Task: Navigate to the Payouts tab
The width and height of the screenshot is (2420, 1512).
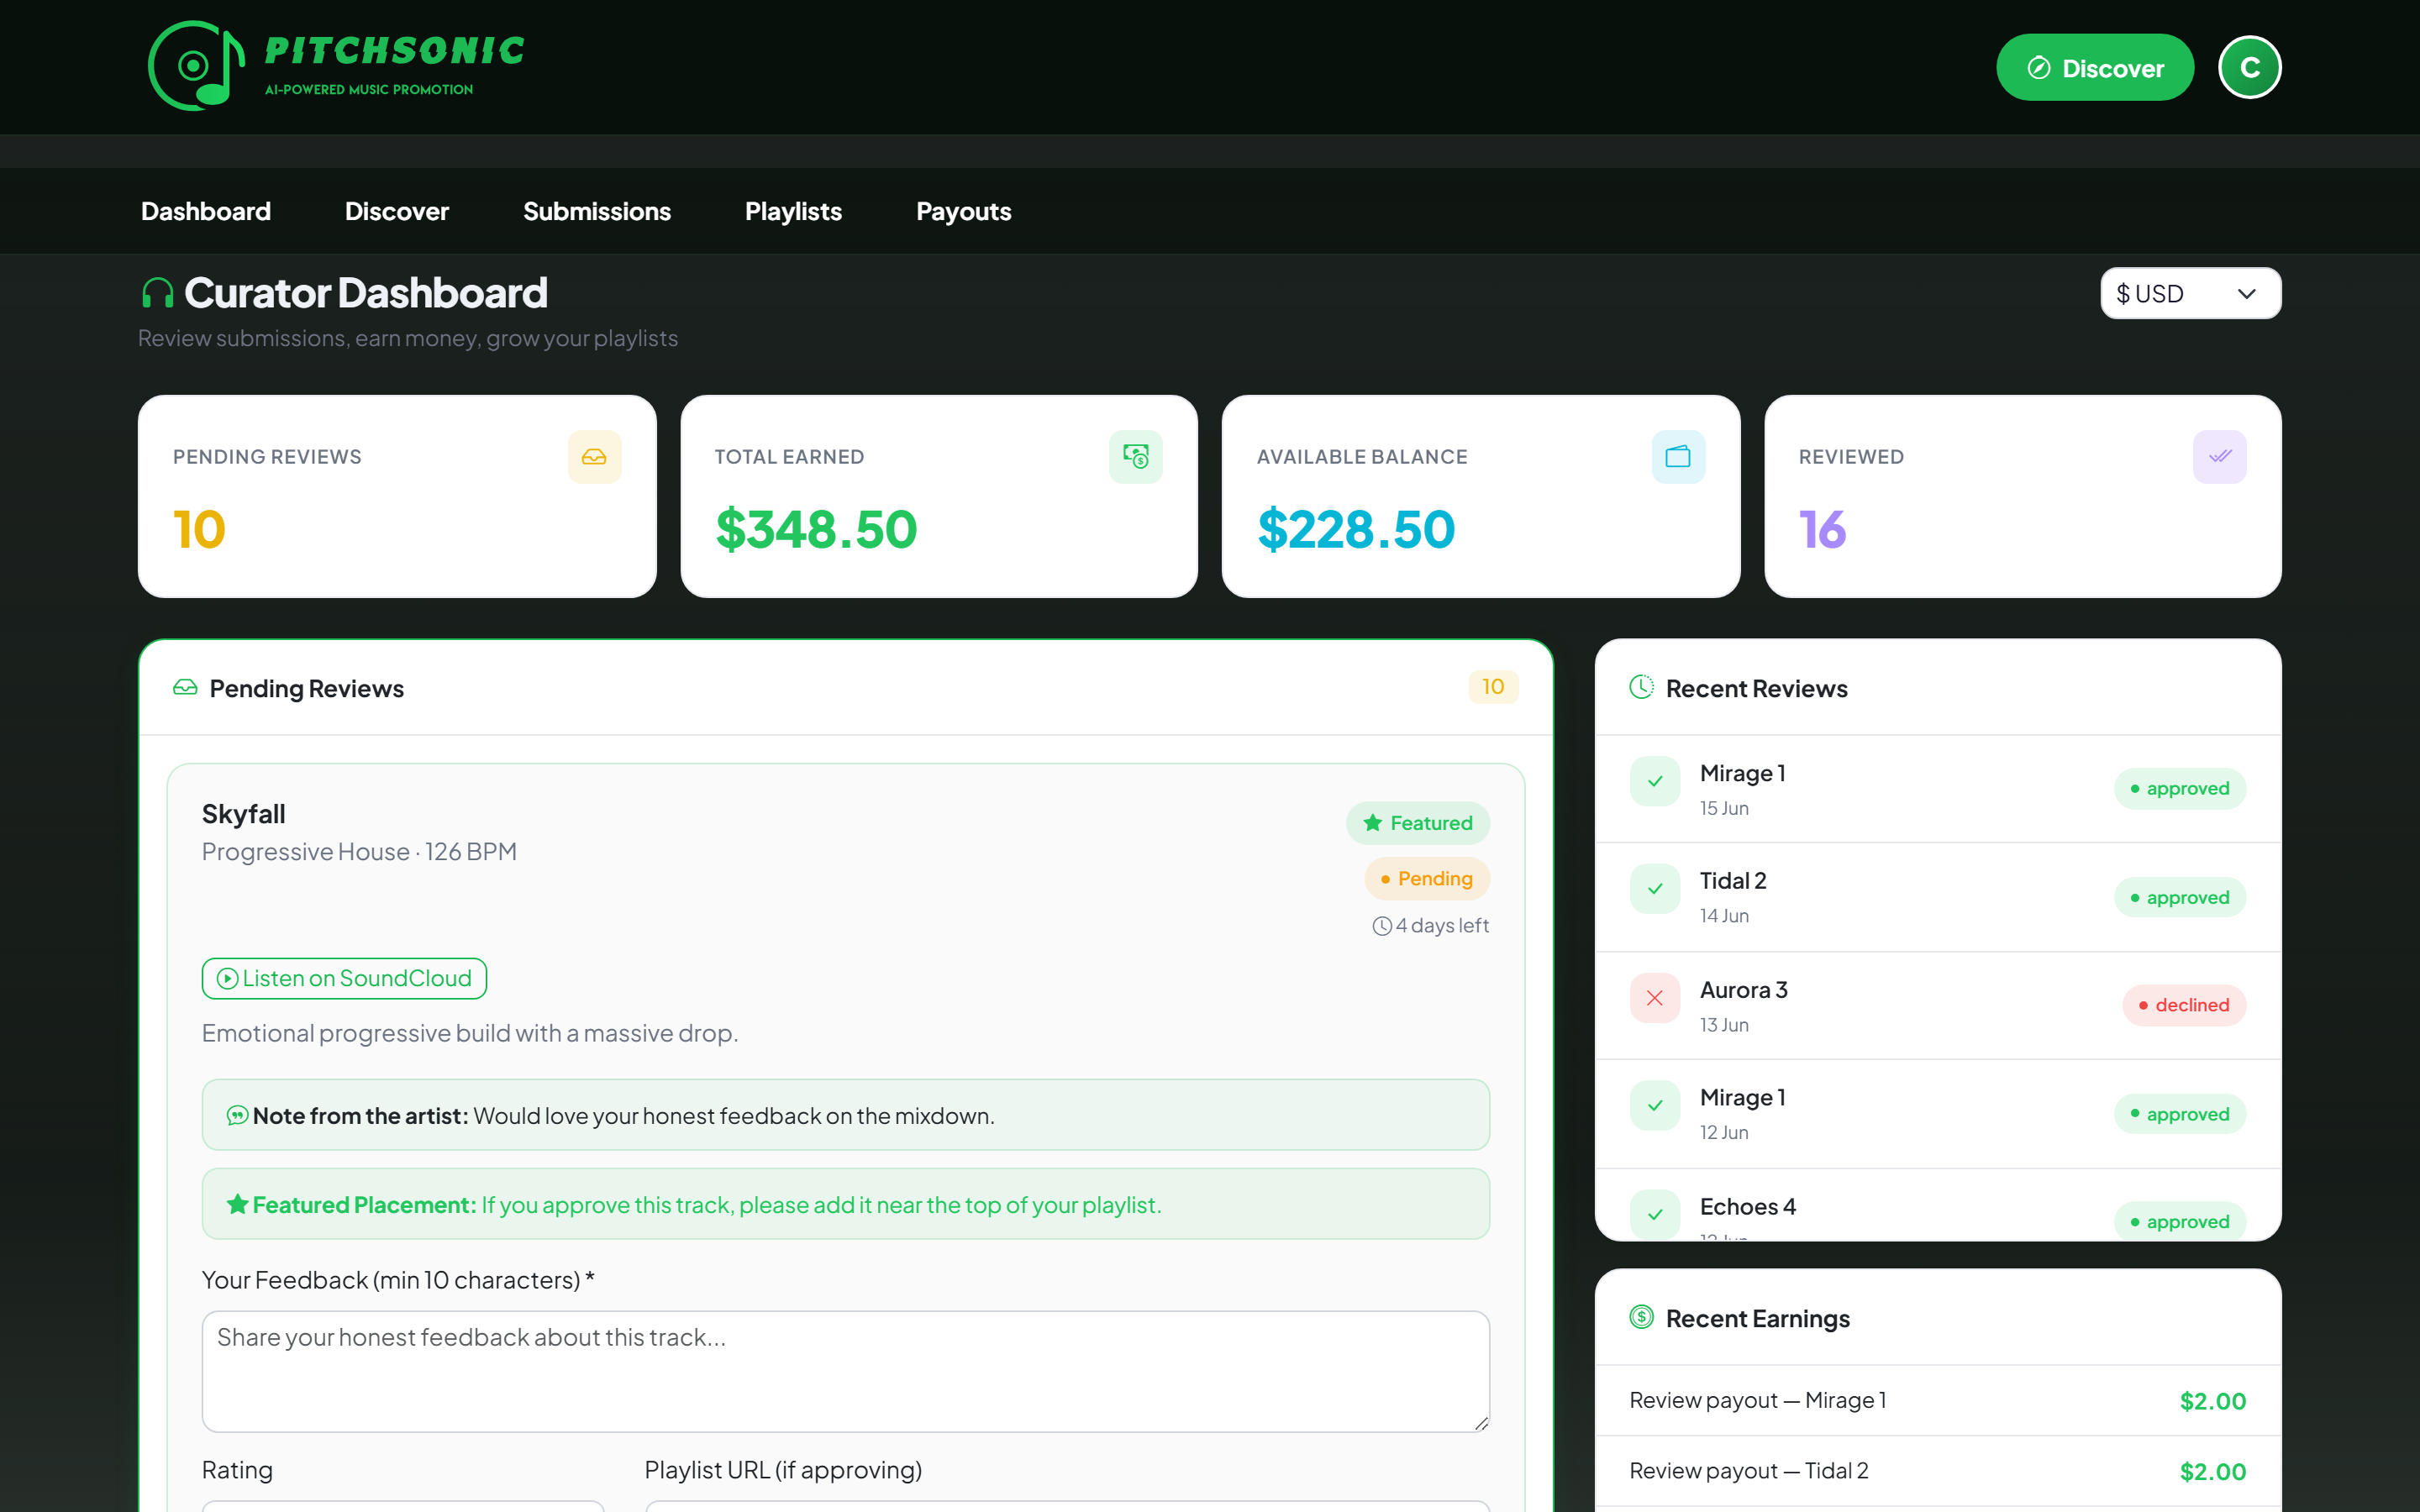Action: 964,211
